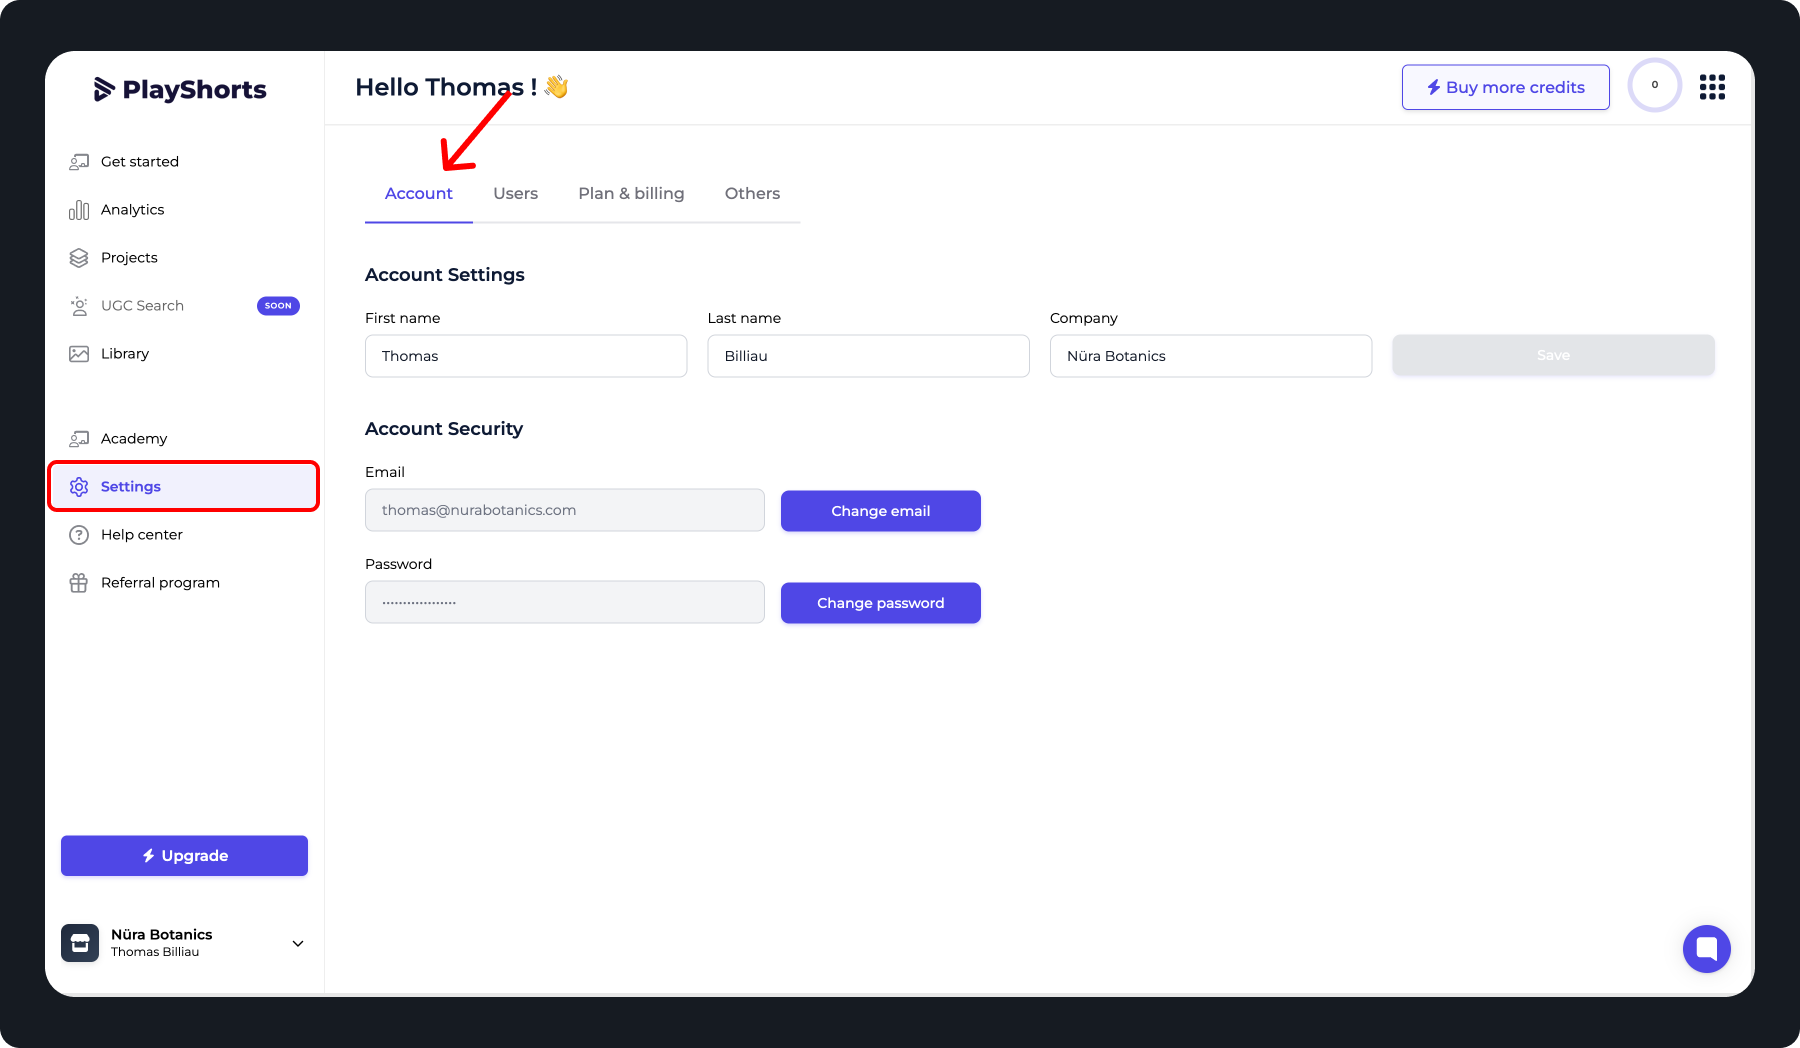Click the Upgrade button

(185, 856)
